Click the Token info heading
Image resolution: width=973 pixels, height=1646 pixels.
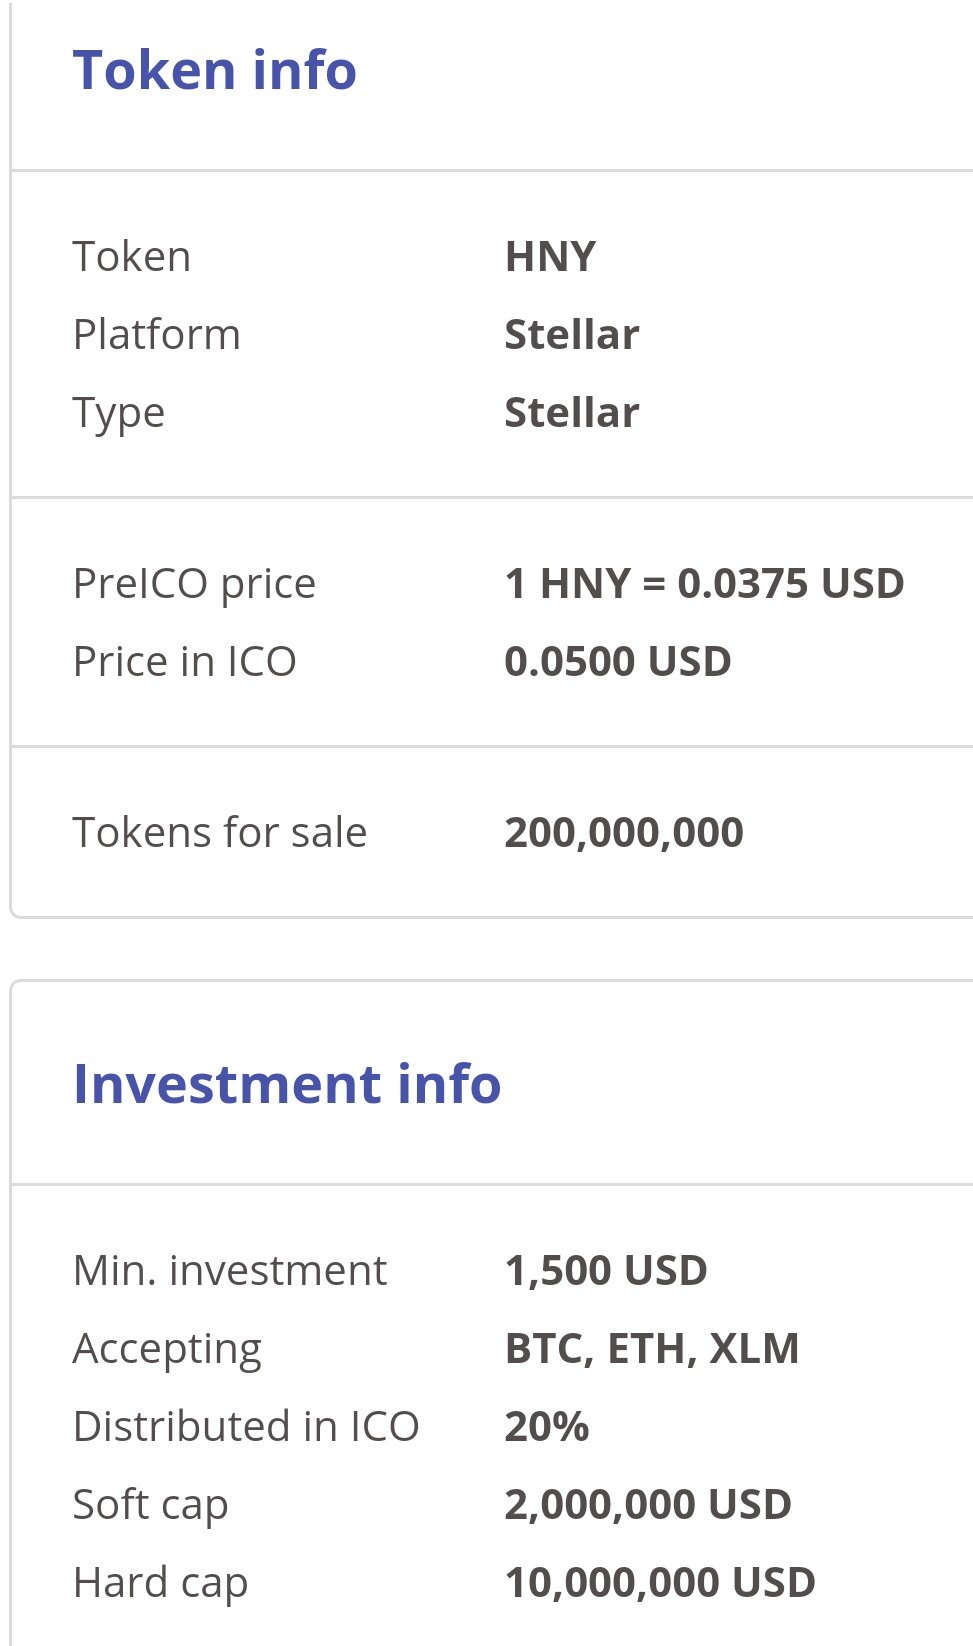pyautogui.click(x=214, y=70)
